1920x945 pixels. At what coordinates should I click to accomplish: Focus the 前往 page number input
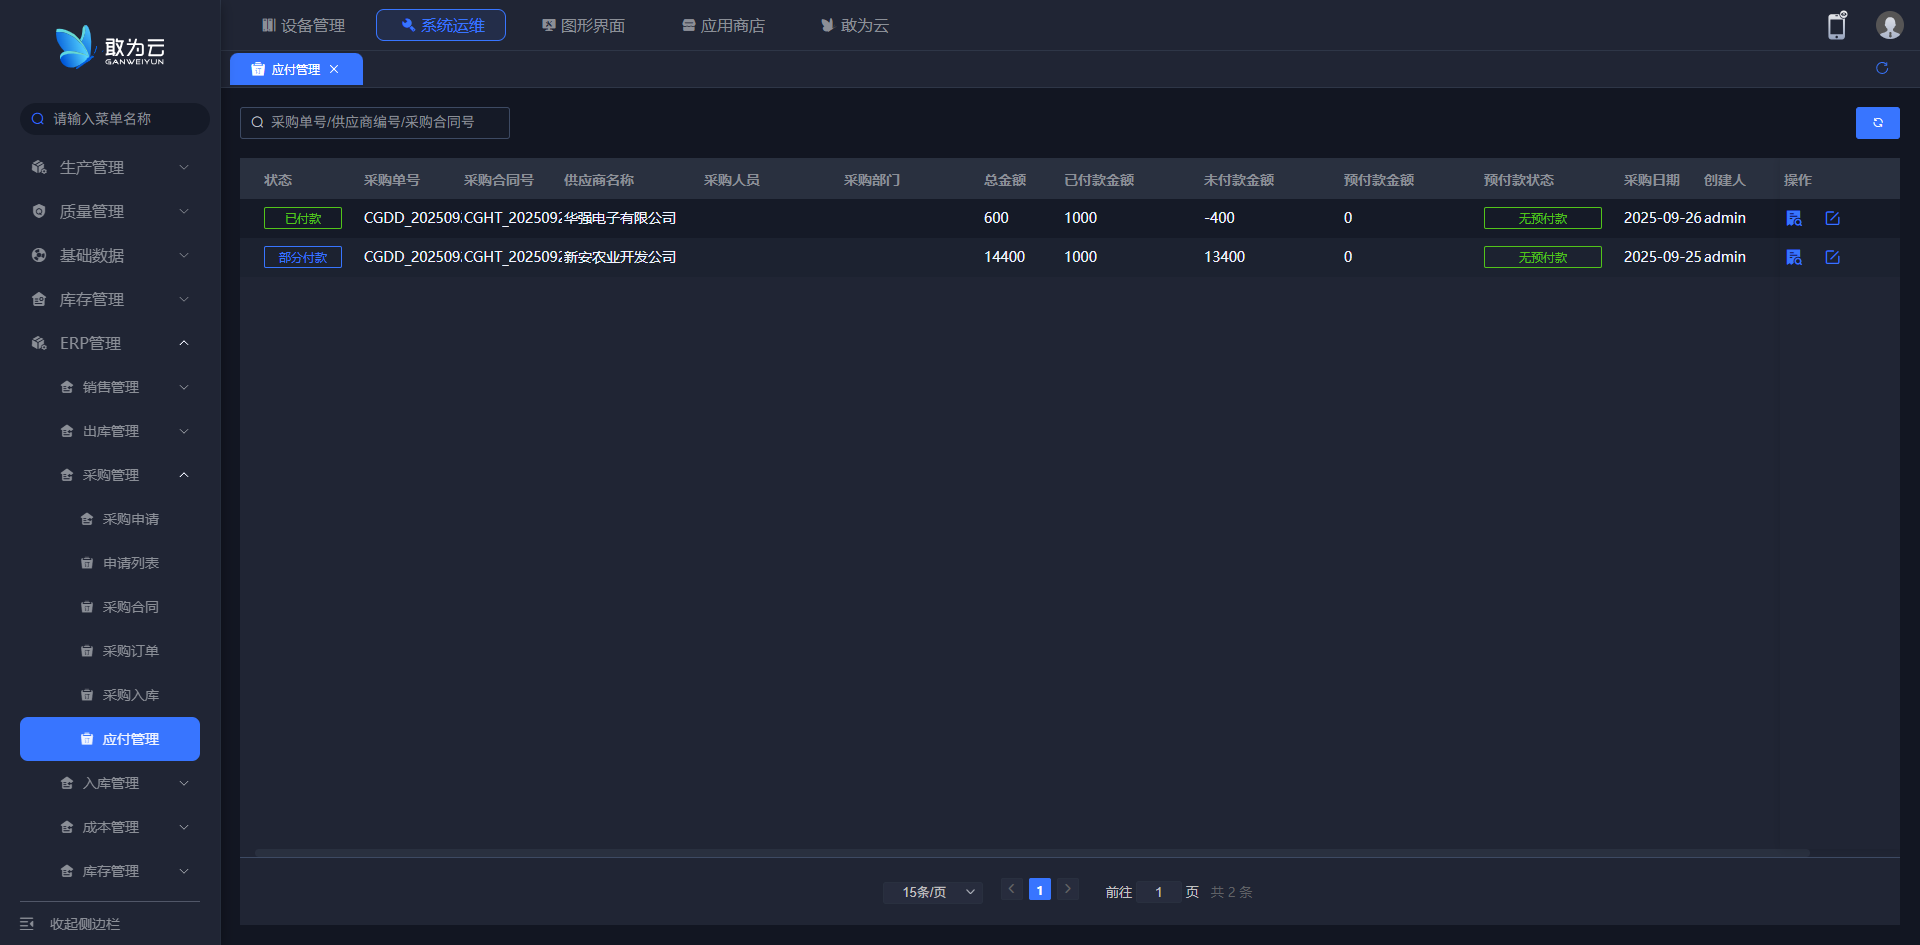point(1159,892)
